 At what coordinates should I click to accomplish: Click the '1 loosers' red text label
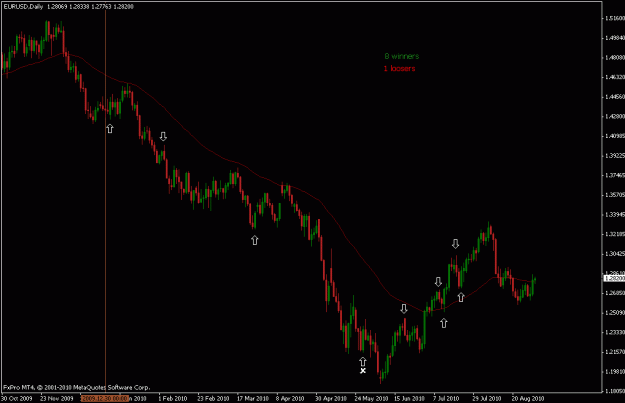pos(399,69)
